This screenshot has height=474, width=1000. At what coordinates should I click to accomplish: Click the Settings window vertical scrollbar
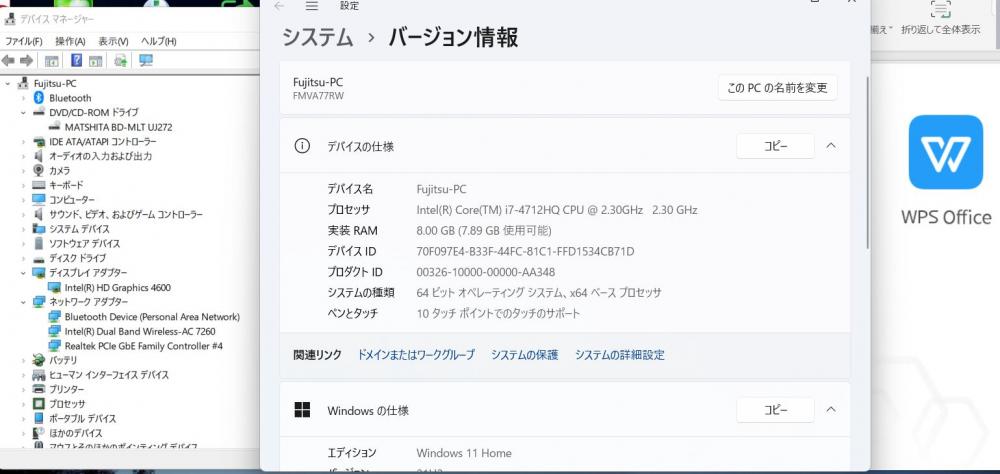click(x=867, y=163)
